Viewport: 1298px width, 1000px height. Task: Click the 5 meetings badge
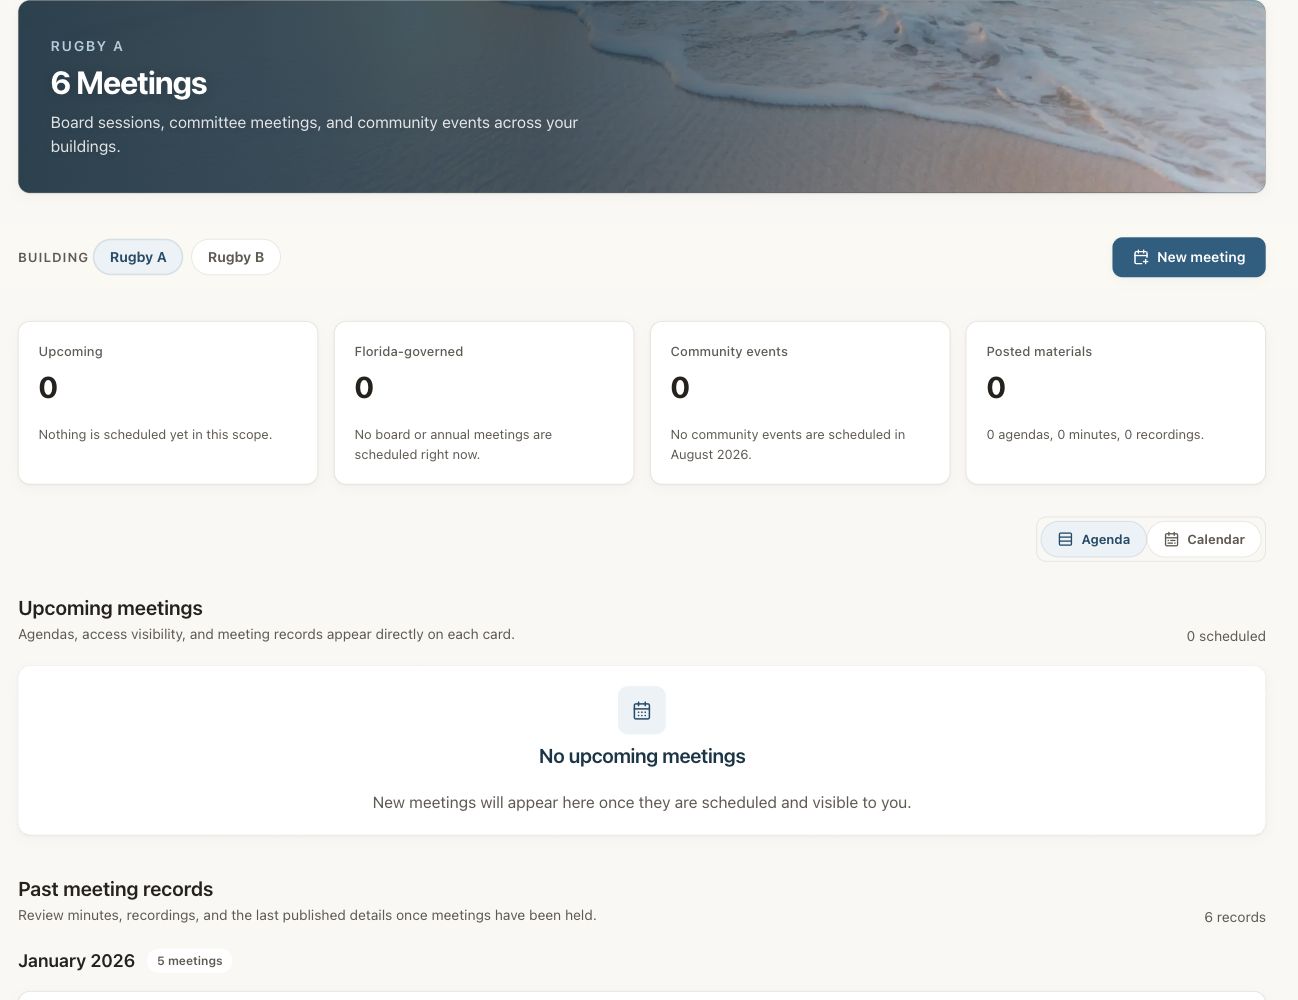pos(190,961)
